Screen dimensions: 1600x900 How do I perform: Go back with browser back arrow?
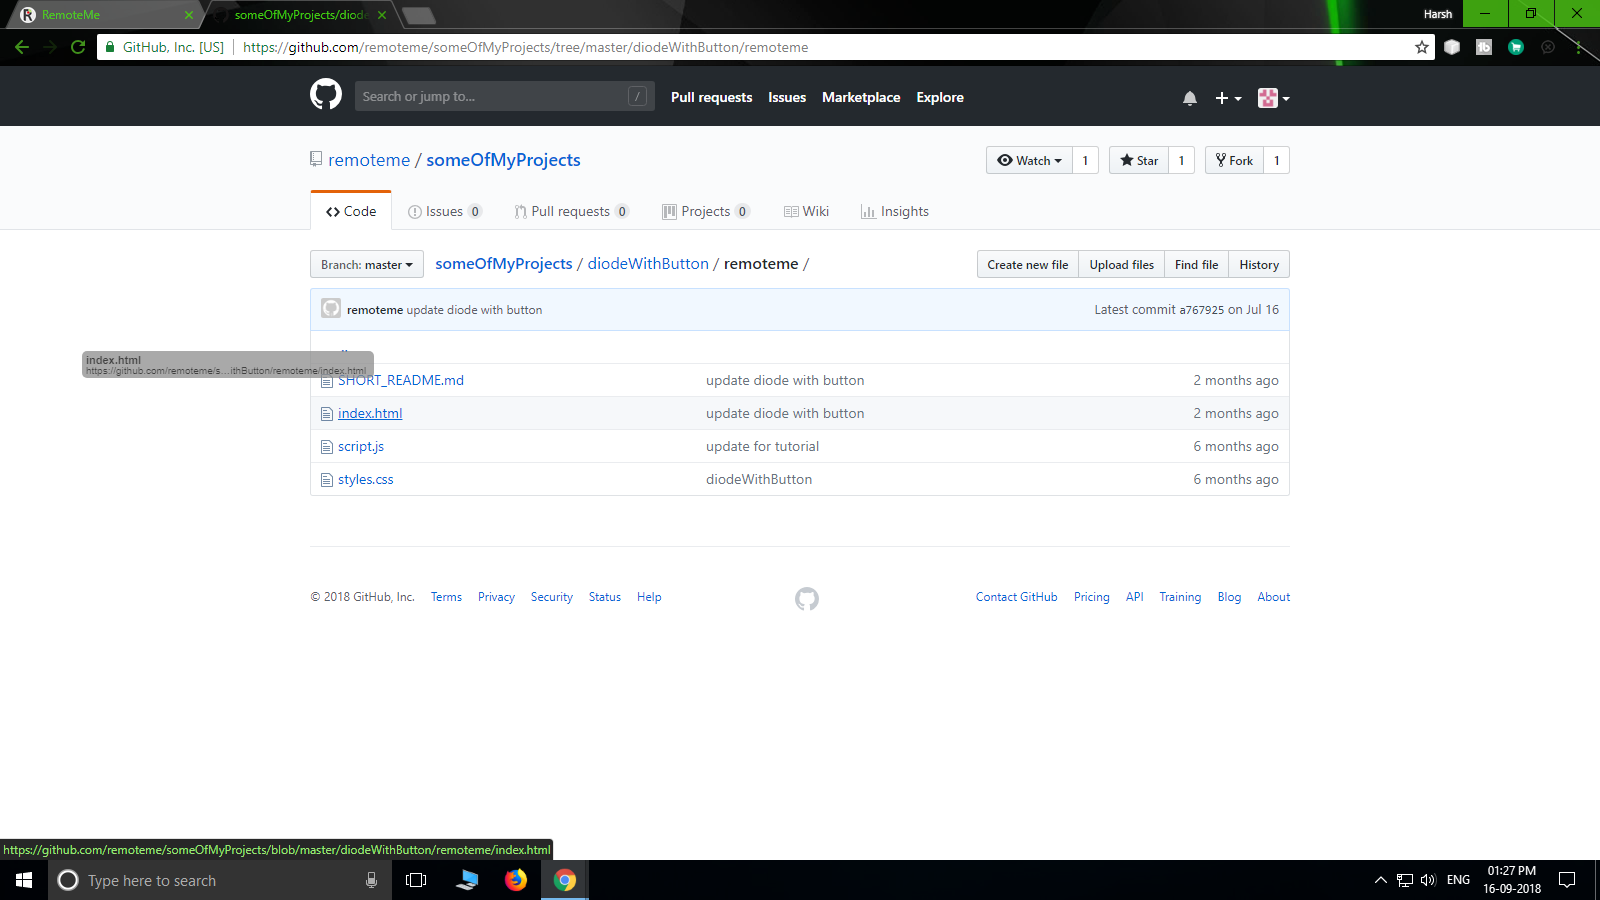point(22,47)
